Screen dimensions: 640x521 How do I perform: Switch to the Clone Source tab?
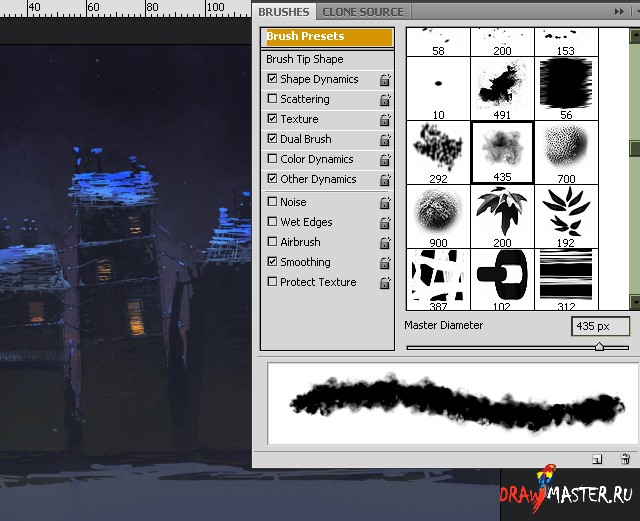(x=363, y=12)
